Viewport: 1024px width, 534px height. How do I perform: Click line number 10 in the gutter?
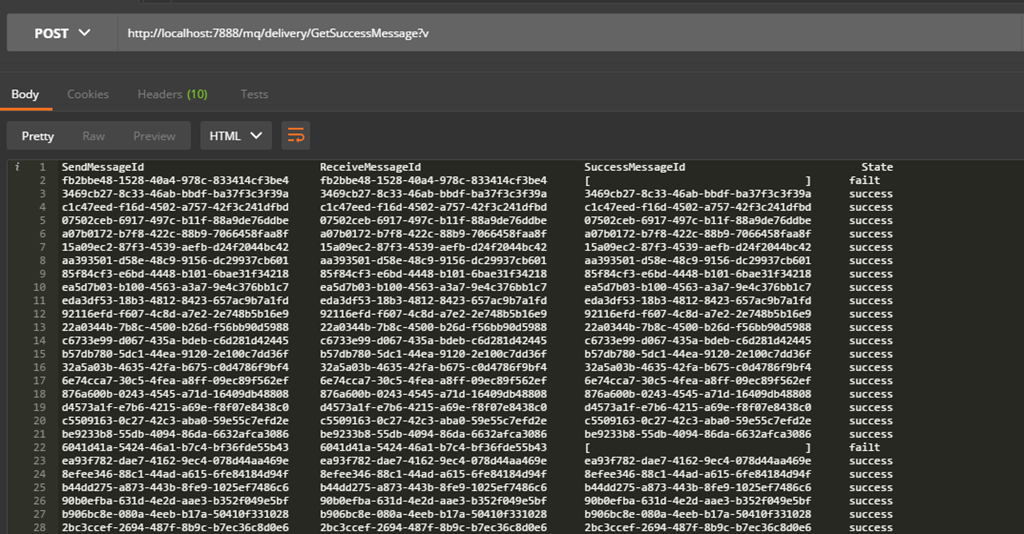click(39, 287)
